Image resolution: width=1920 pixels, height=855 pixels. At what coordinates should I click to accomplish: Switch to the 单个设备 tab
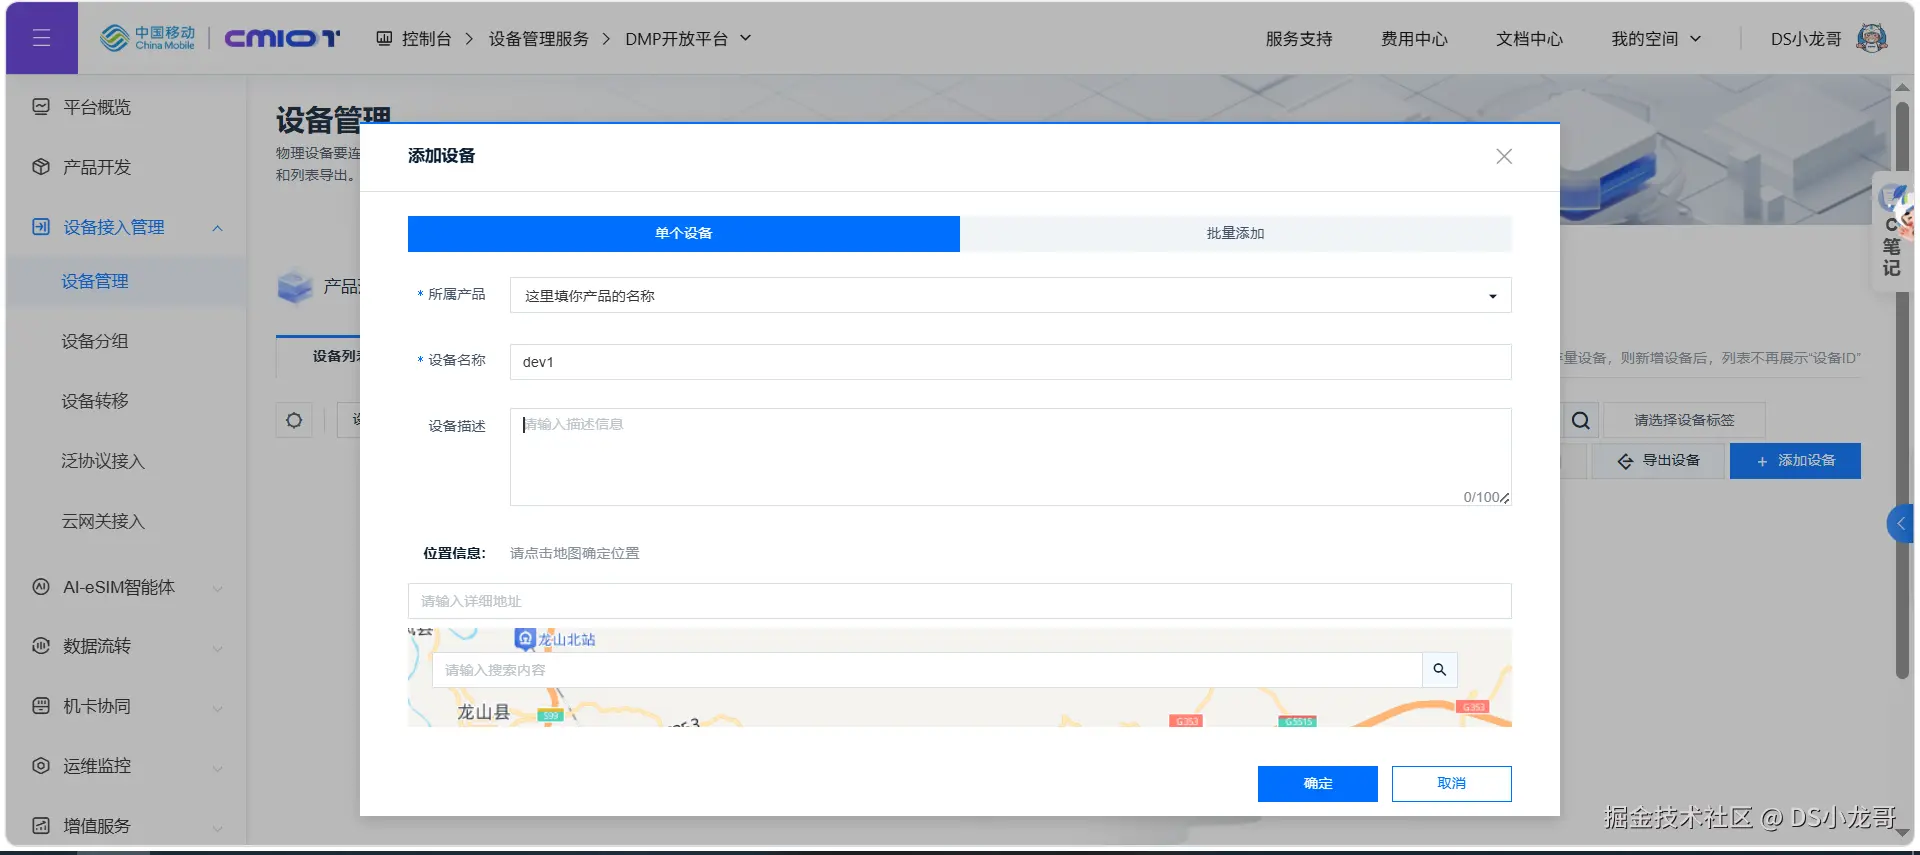[684, 233]
